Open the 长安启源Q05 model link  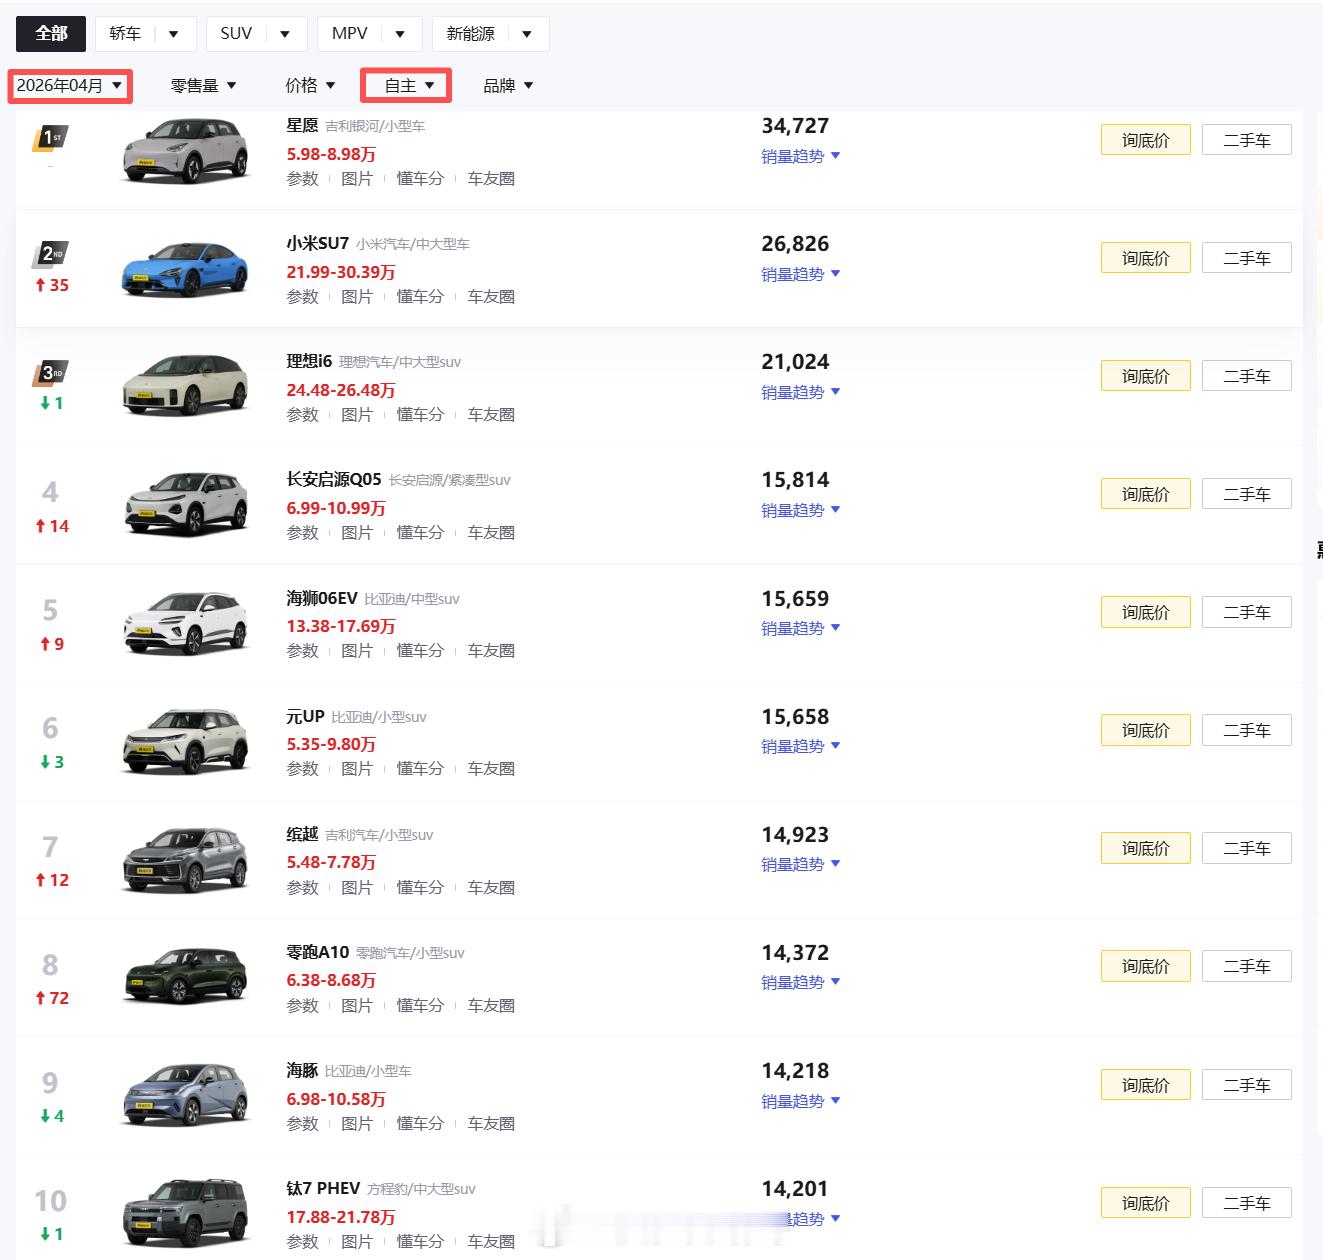click(x=334, y=480)
